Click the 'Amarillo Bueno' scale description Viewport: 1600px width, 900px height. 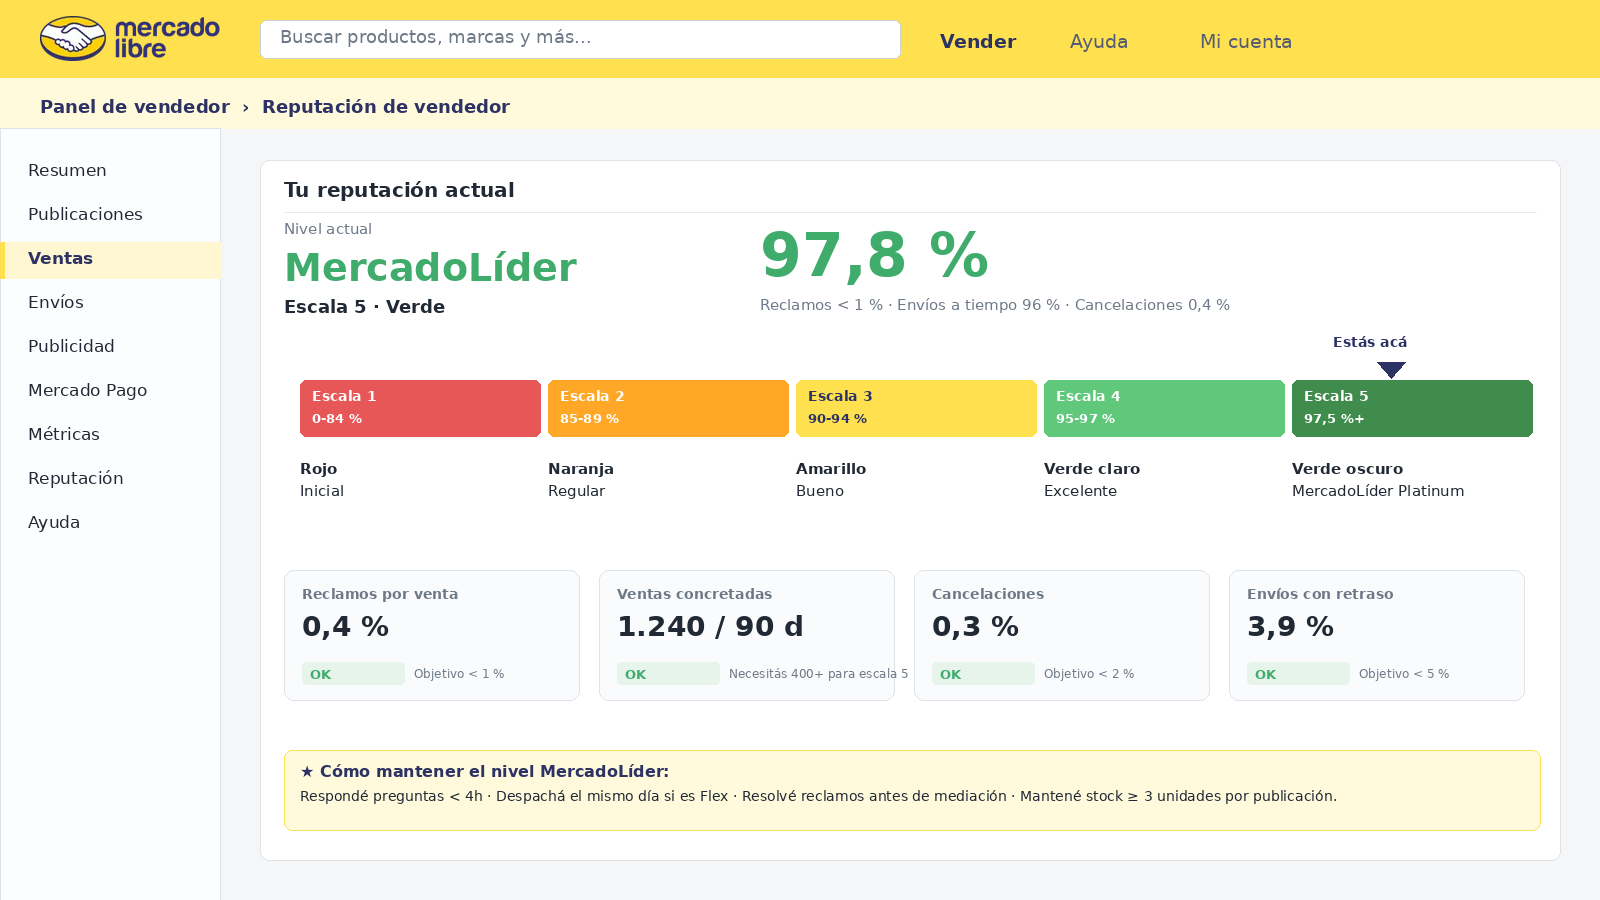(831, 480)
